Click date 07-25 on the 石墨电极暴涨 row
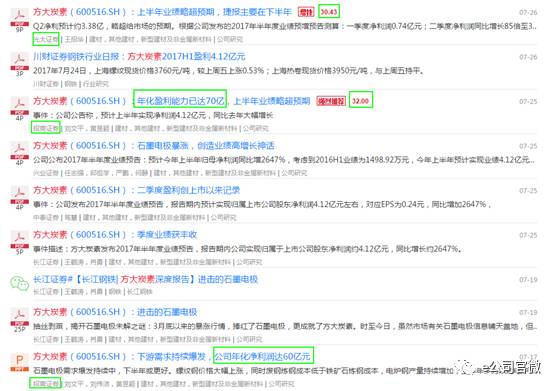The width and height of the screenshot is (558, 391). pyautogui.click(x=528, y=146)
